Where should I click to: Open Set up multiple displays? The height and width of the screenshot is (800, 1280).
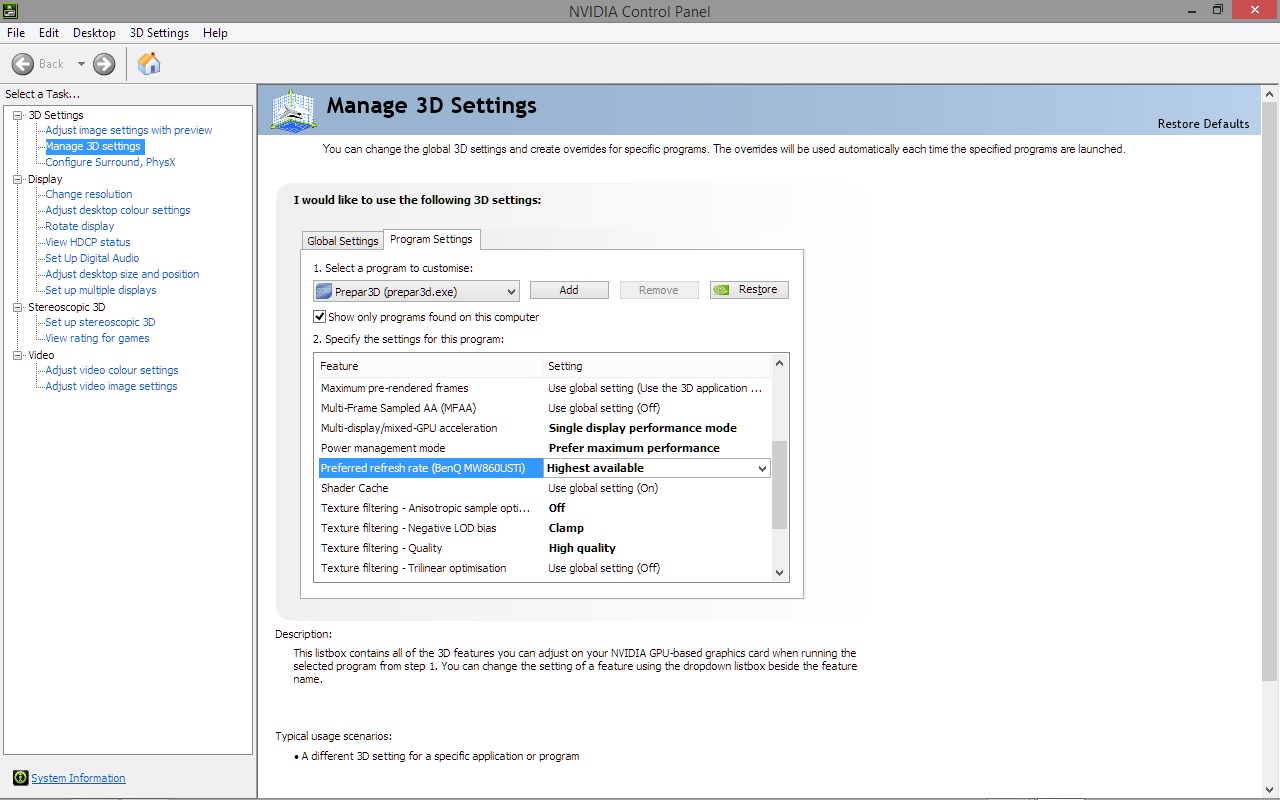101,290
